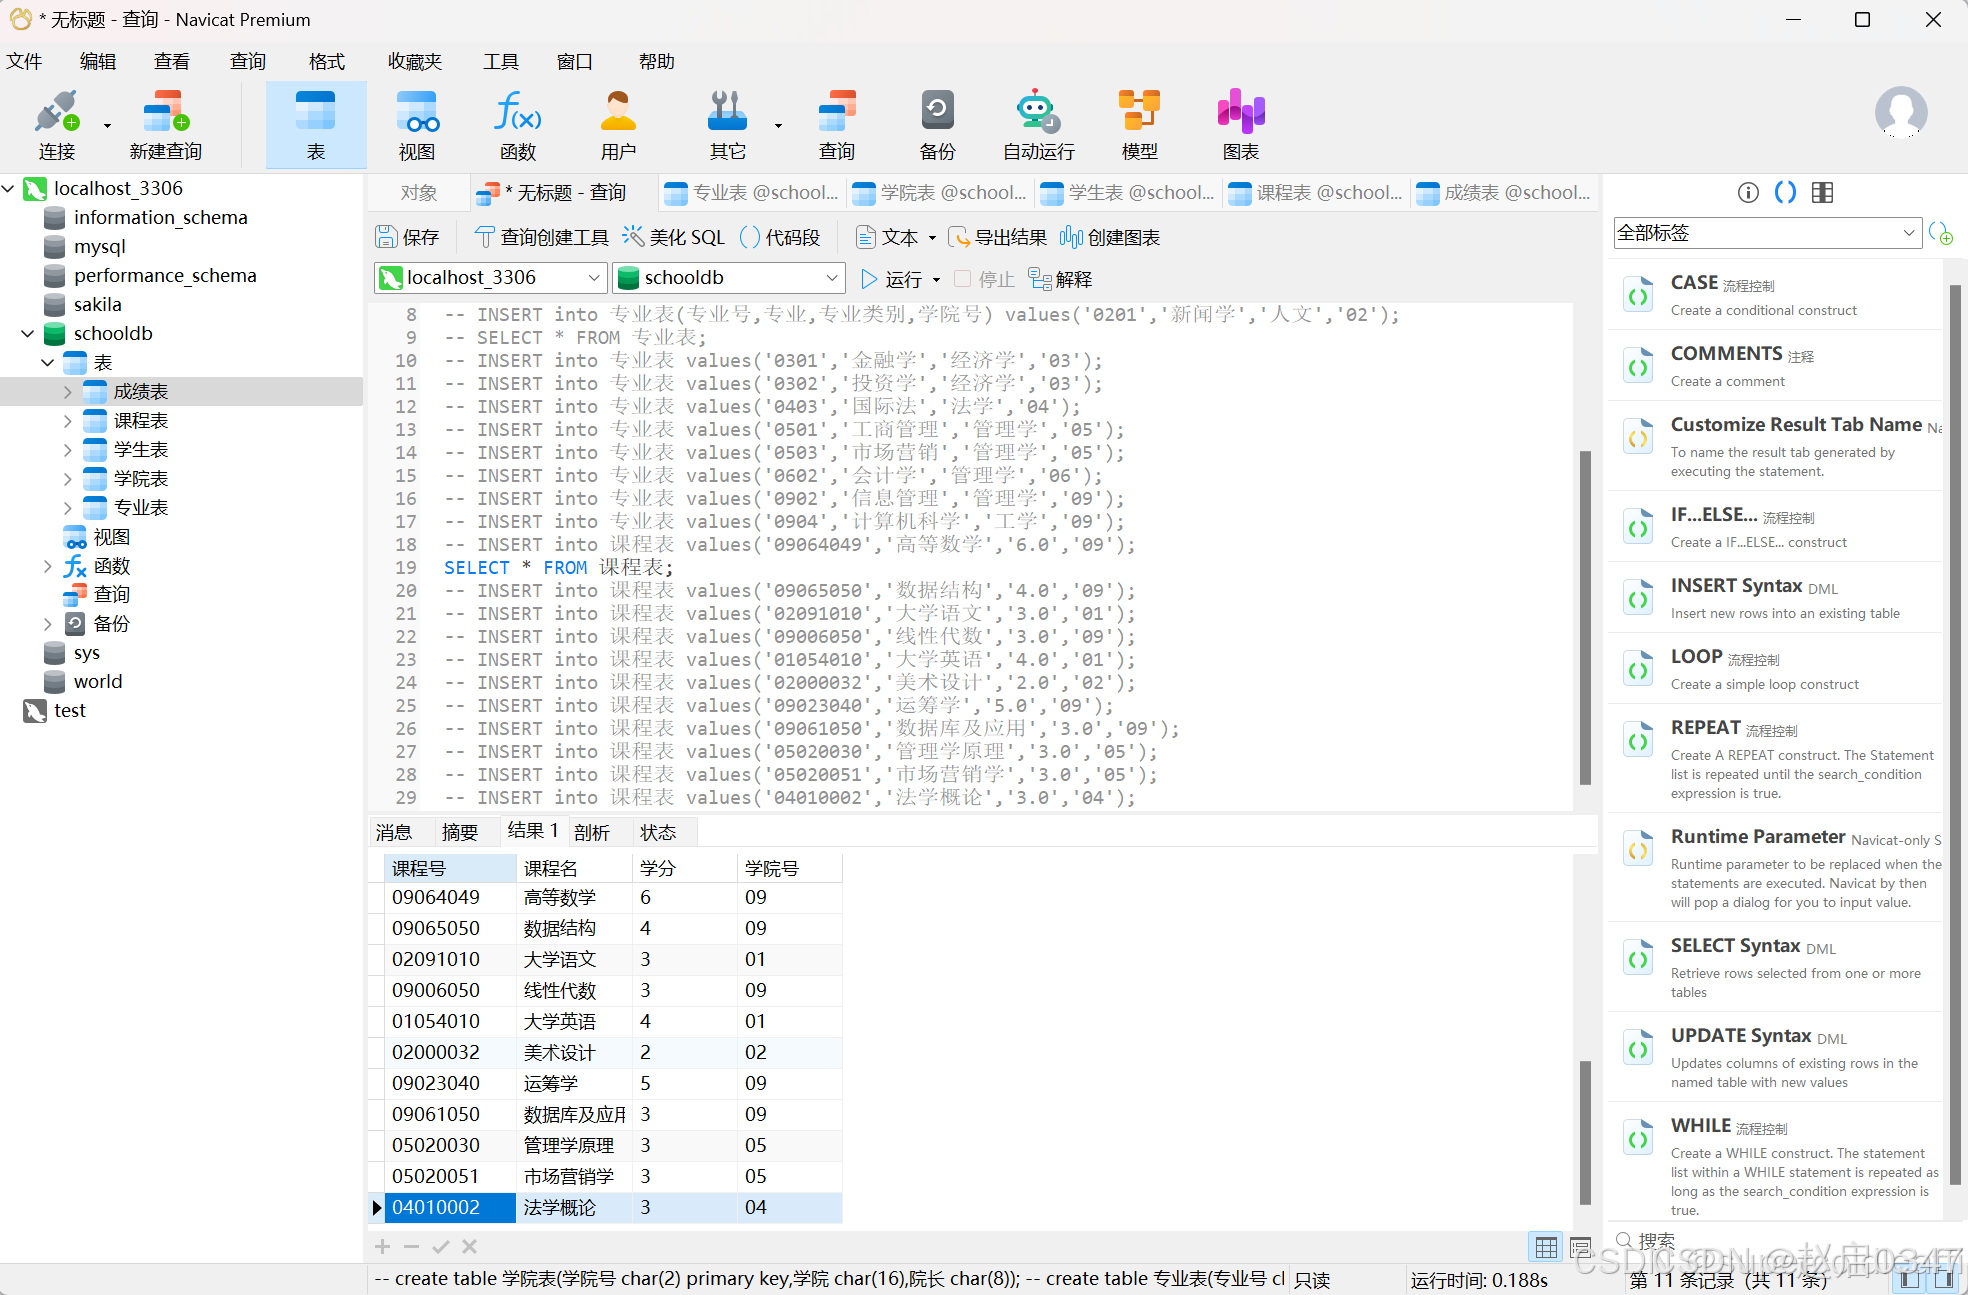
Task: Open the 备份 backup toolbar icon
Action: [936, 124]
